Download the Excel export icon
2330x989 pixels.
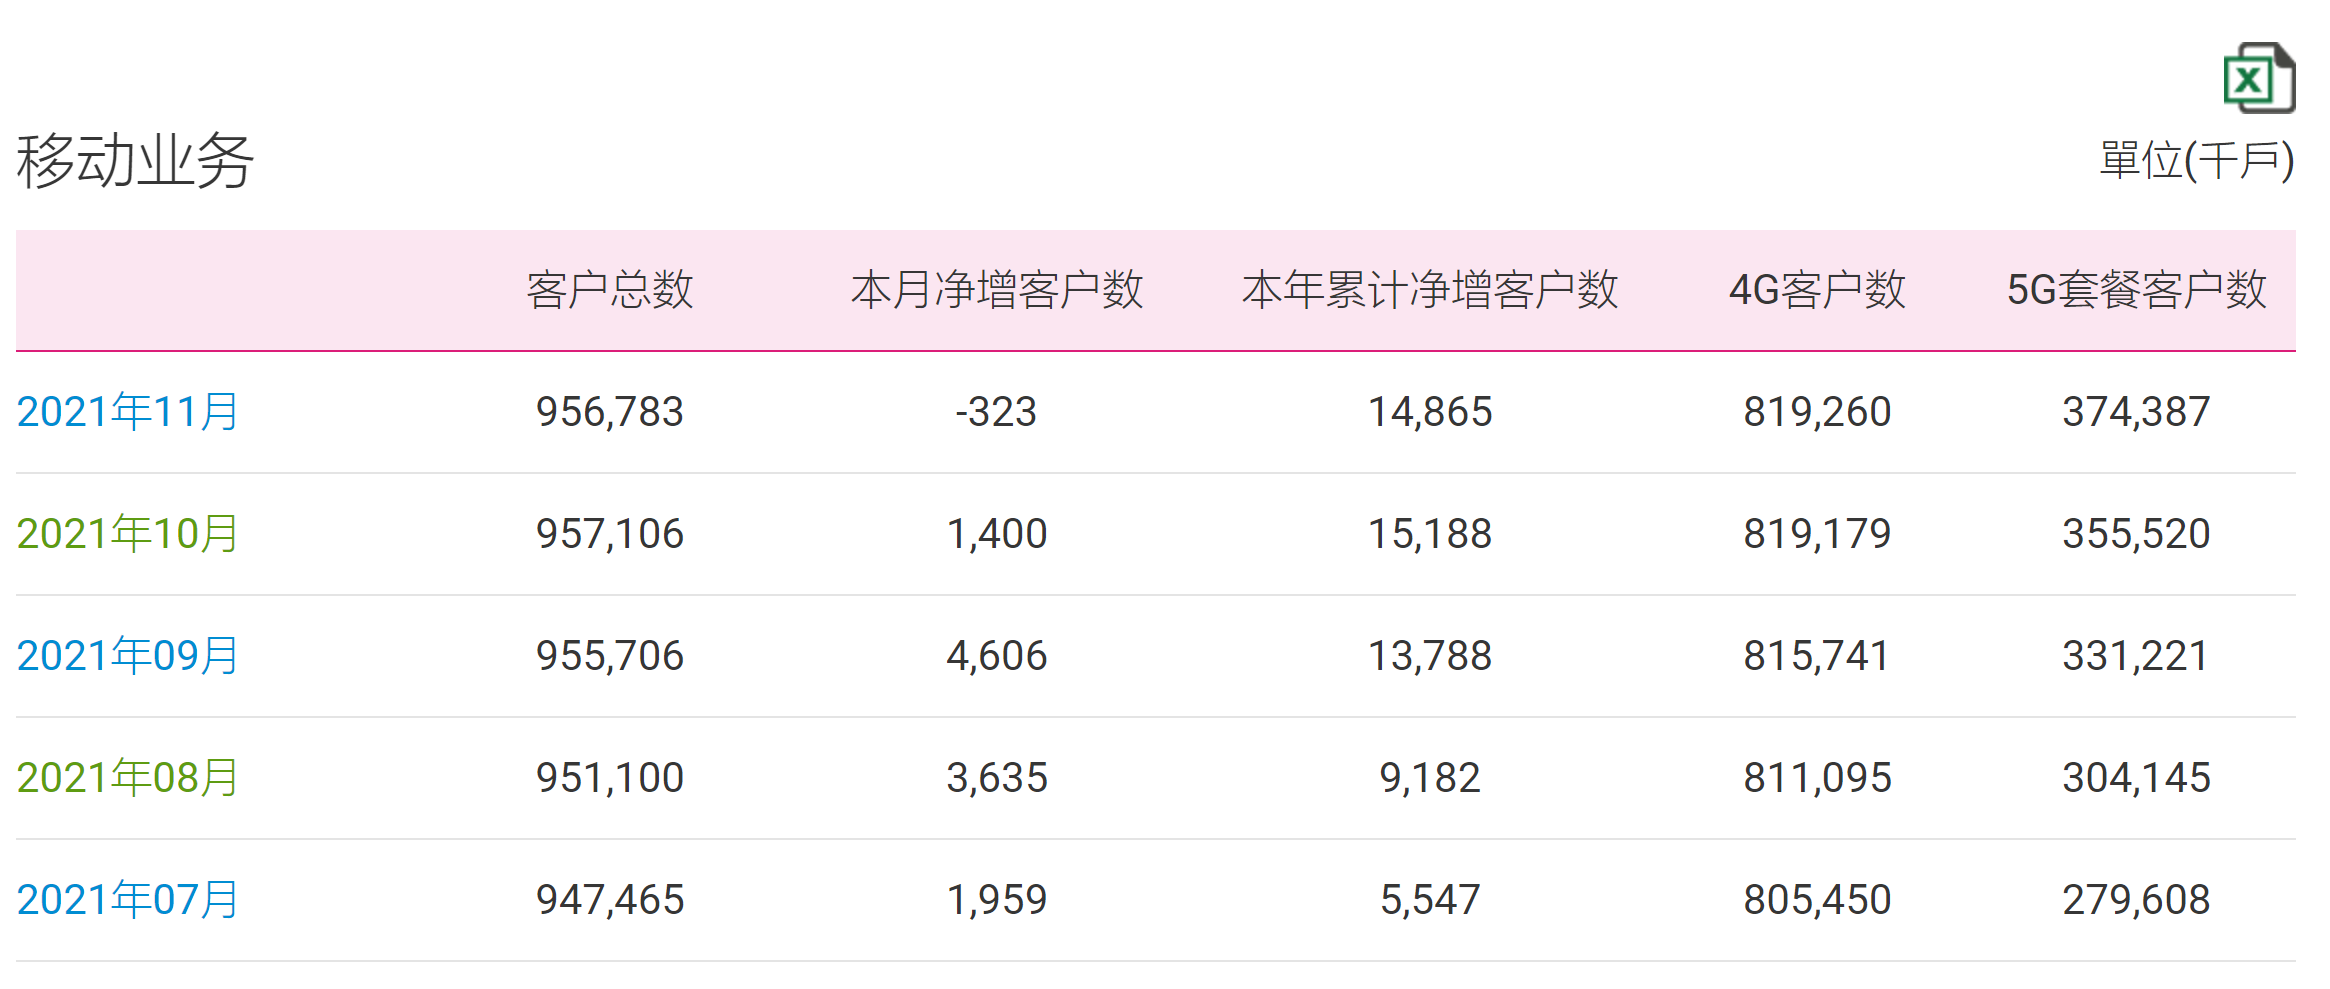(x=2258, y=78)
